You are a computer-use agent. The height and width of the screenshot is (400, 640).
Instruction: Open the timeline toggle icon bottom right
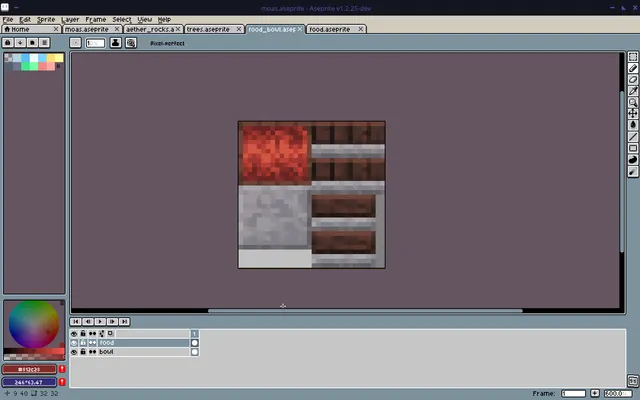tap(633, 380)
